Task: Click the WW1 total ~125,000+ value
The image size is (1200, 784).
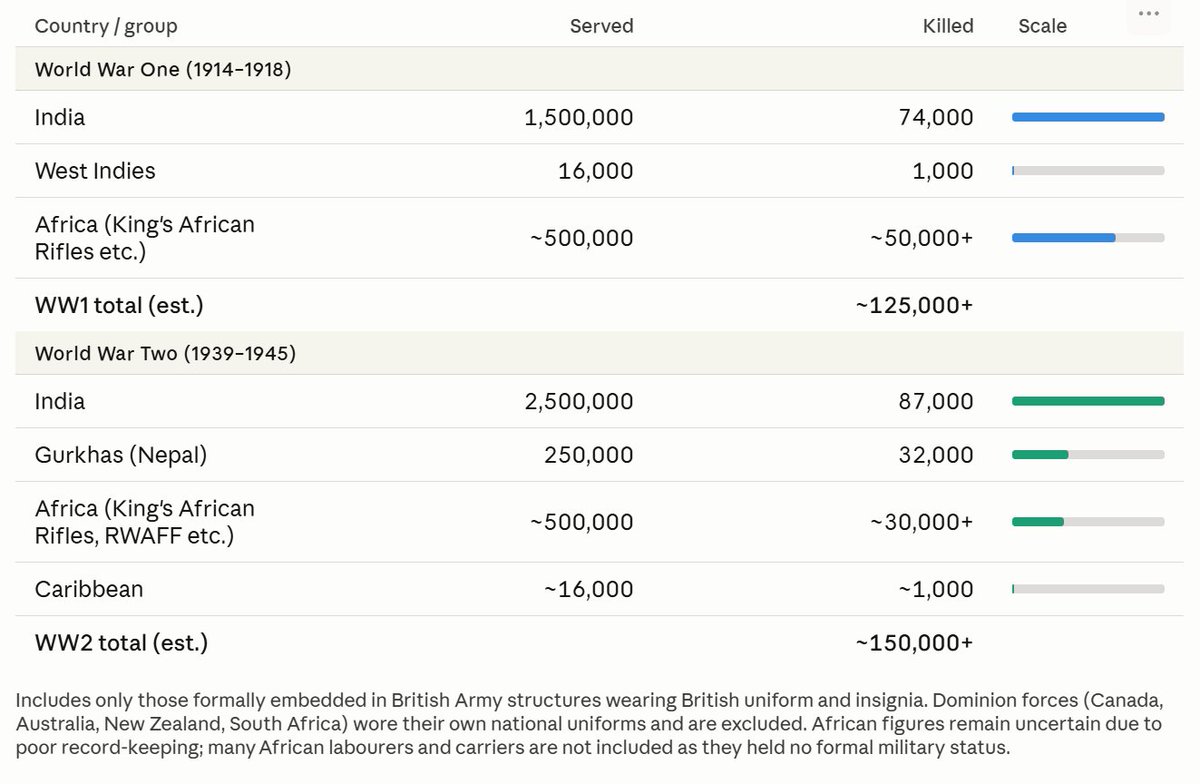Action: [914, 305]
